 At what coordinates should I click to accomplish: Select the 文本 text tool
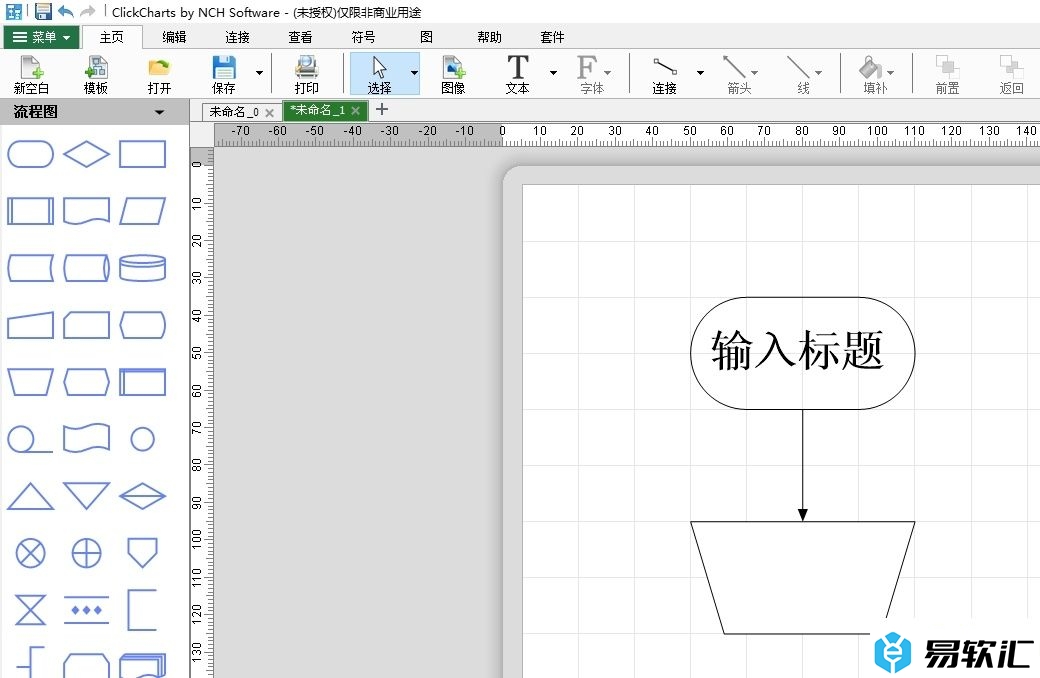tap(517, 74)
